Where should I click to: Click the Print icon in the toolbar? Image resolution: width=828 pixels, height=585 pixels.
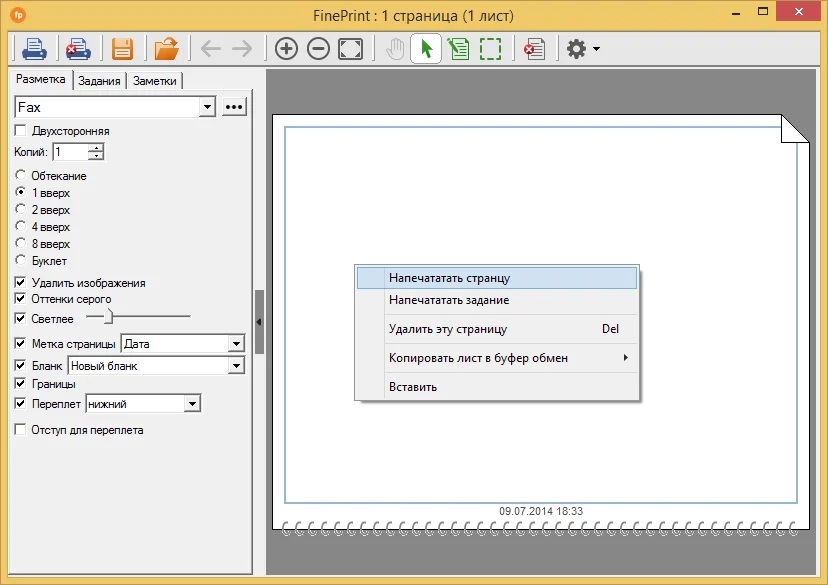(x=35, y=48)
